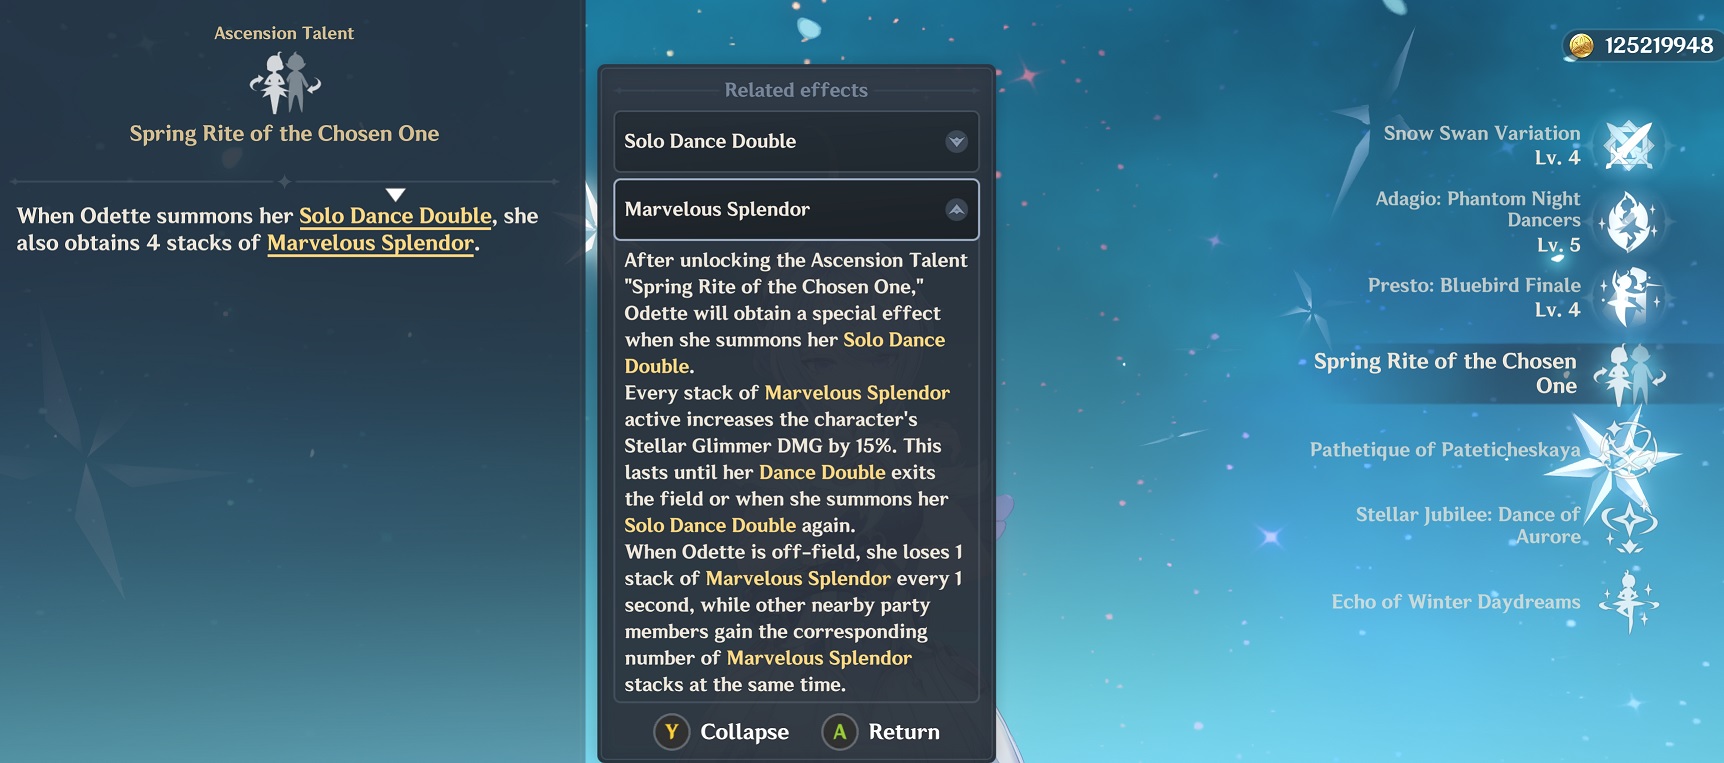Open the Snow Swan Variation talent icon
This screenshot has width=1724, height=763.
(x=1629, y=145)
